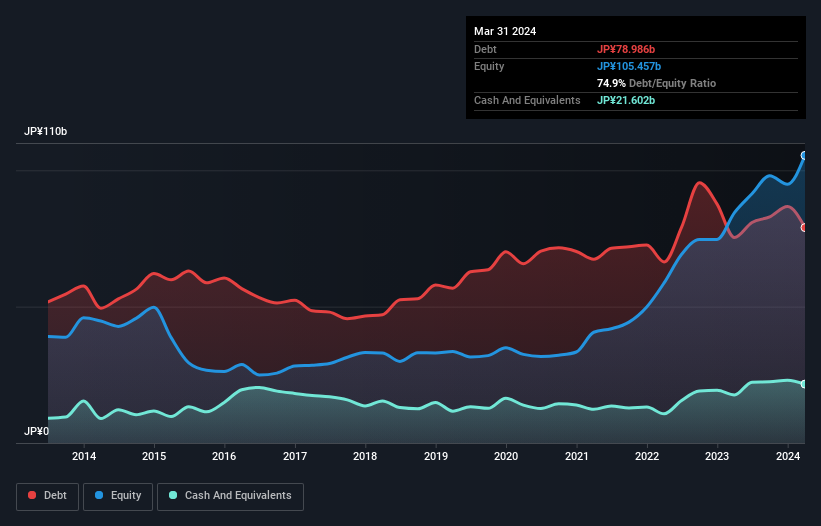Click the JP¥0 y-axis label

(36, 431)
